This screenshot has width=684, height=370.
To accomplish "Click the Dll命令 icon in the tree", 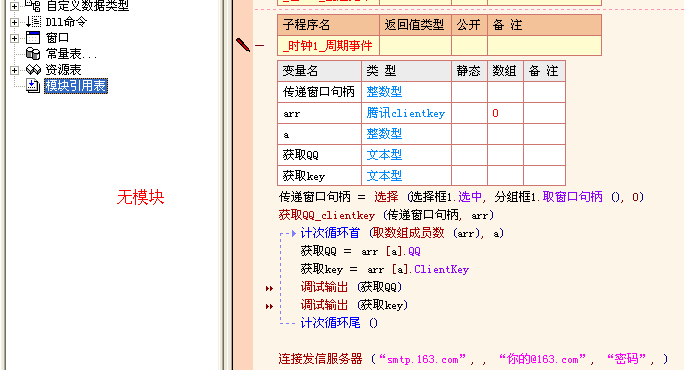I will (x=33, y=21).
